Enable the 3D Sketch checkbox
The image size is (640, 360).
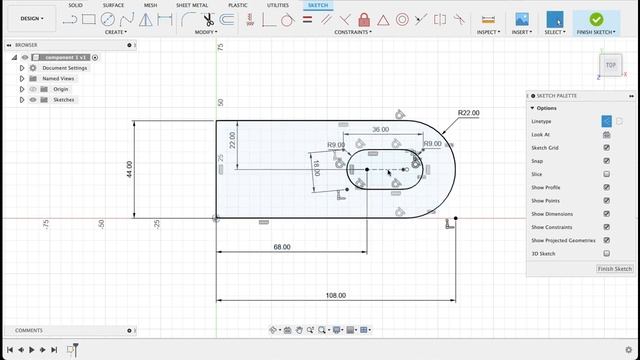point(607,253)
